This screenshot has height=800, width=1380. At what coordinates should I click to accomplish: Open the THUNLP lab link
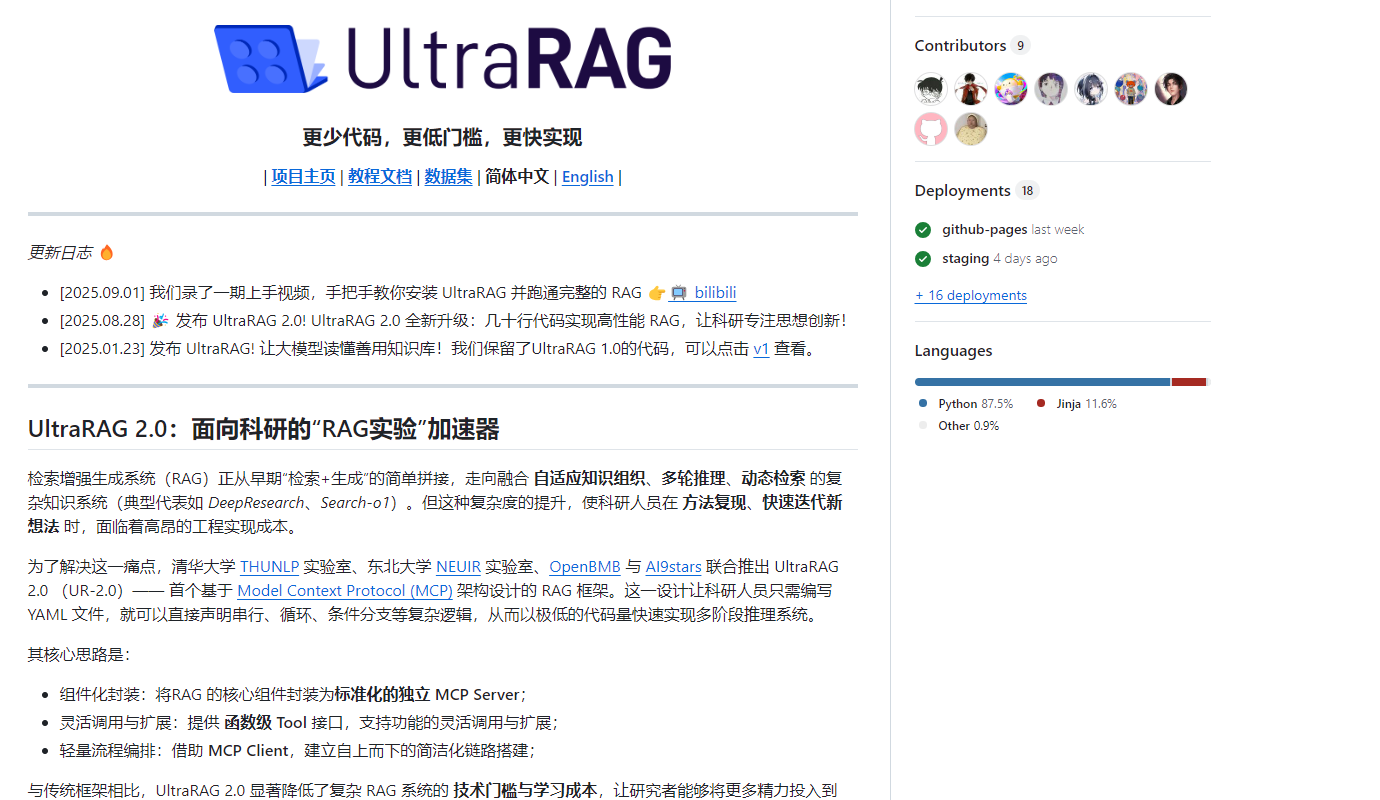tap(269, 566)
